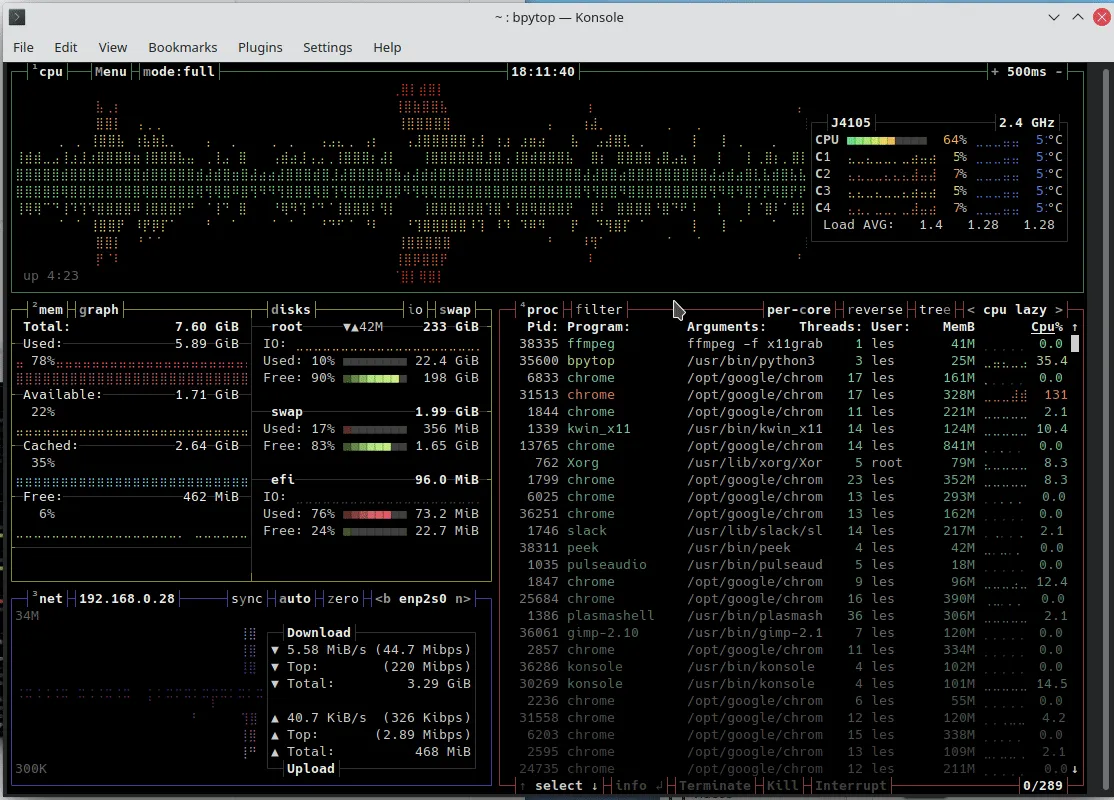Open the Help menu

(387, 47)
